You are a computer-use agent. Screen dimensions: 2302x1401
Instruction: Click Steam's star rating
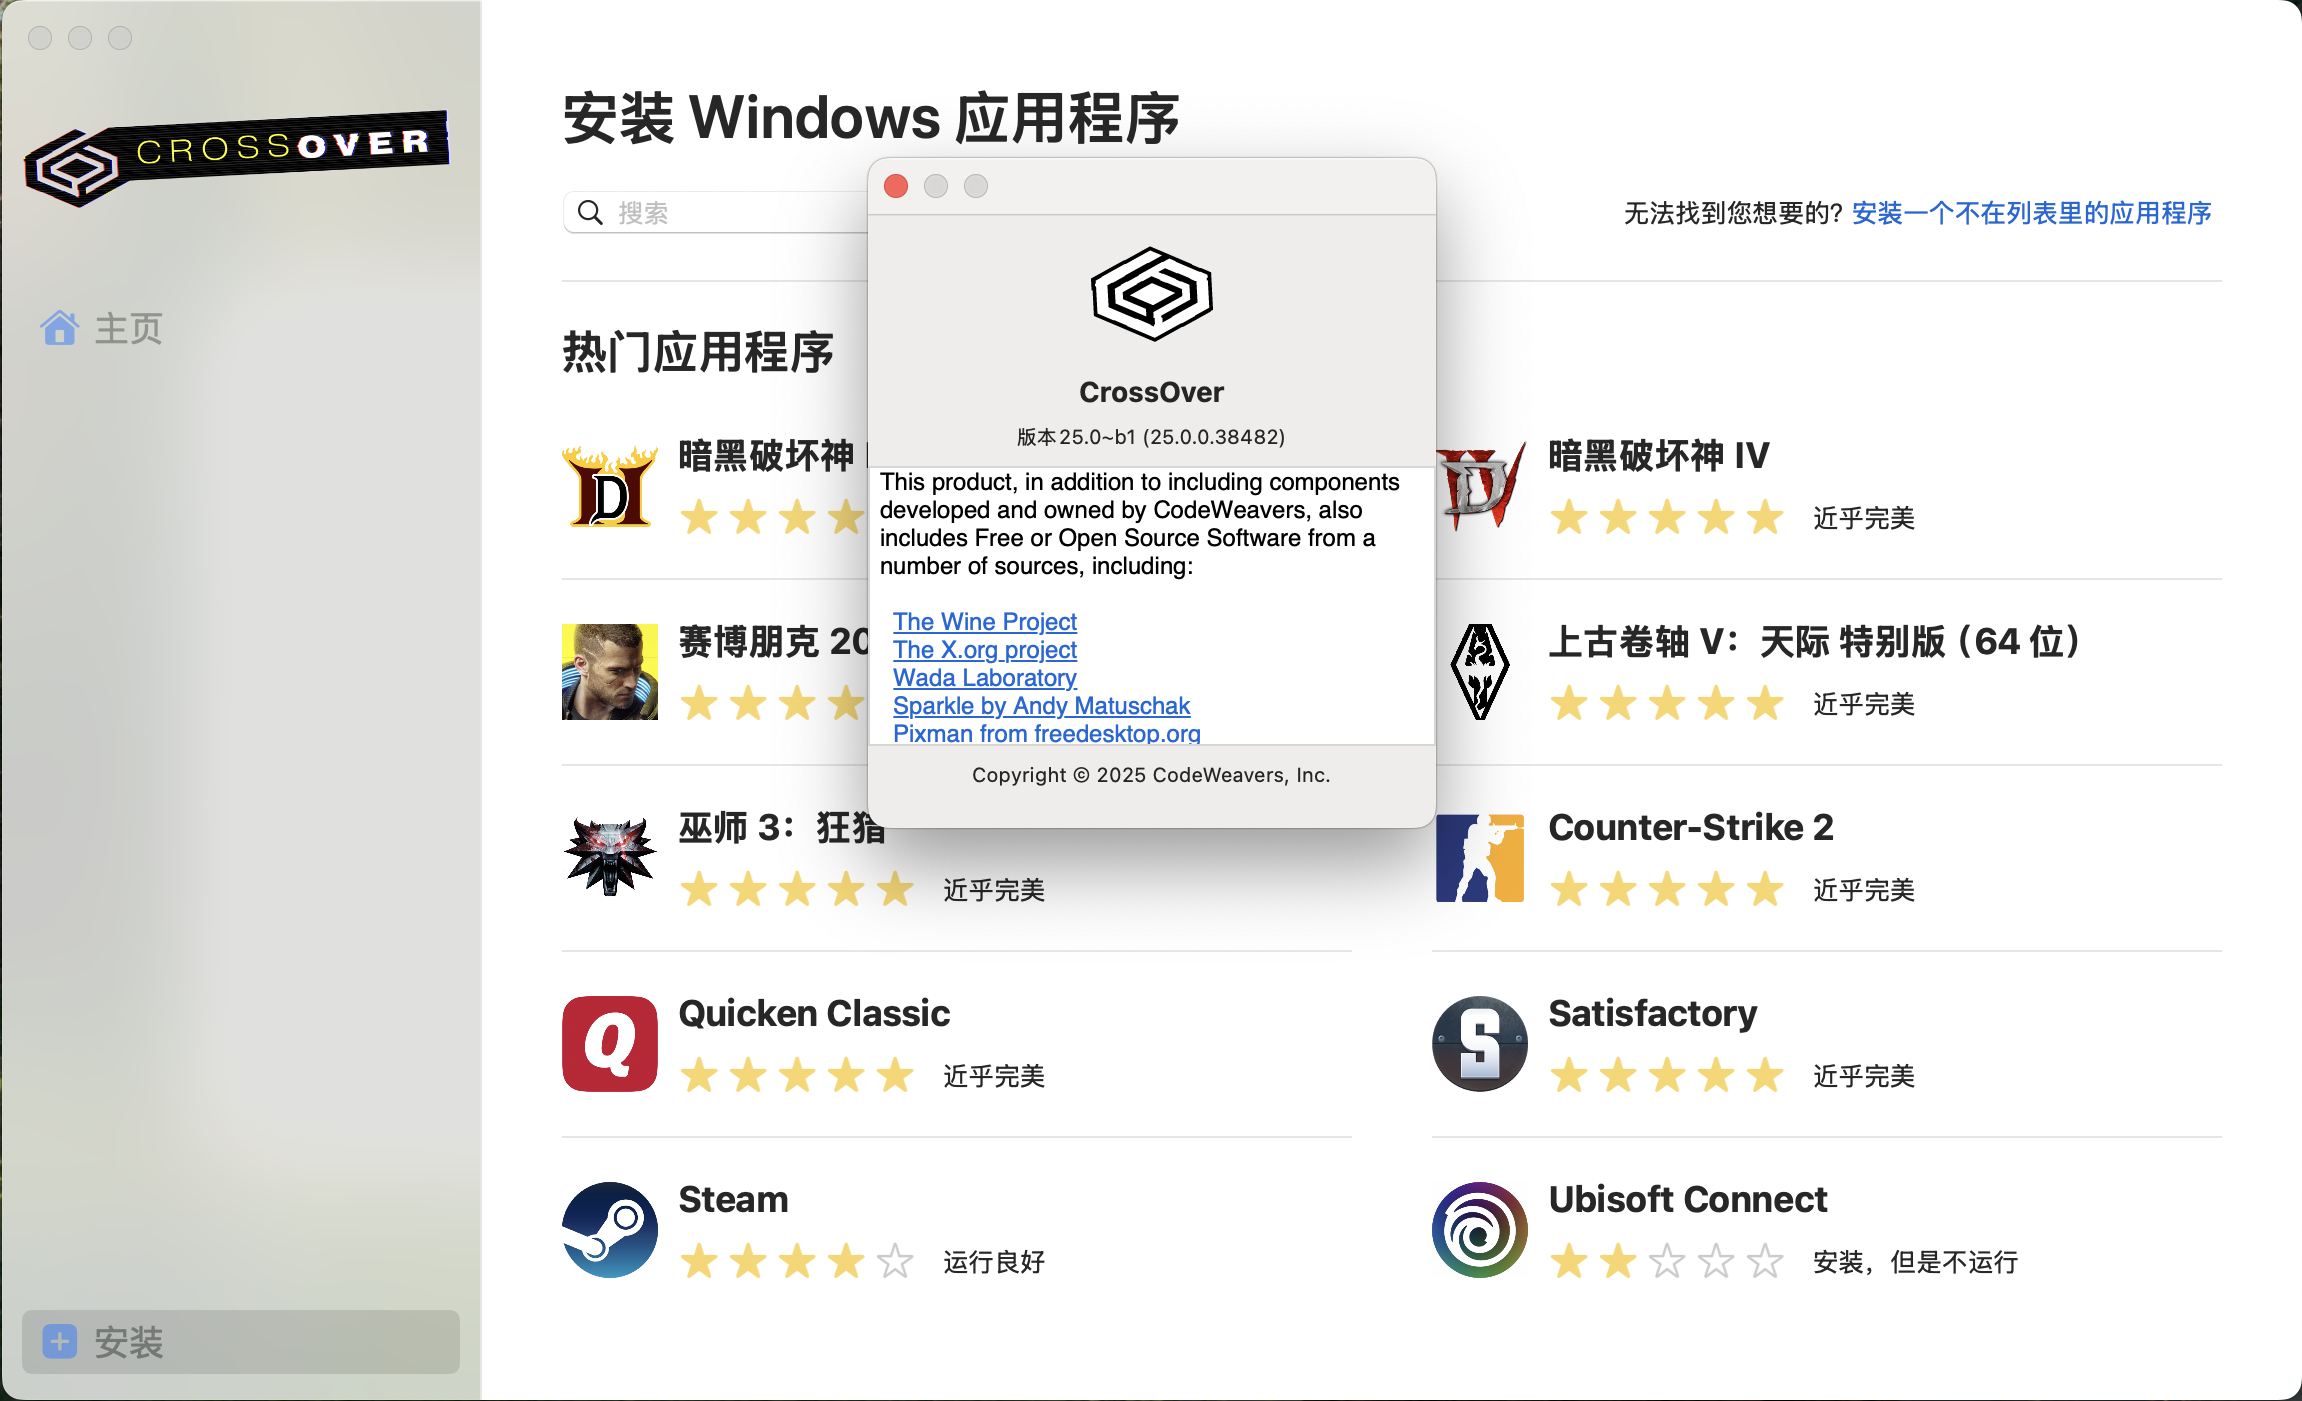(796, 1261)
